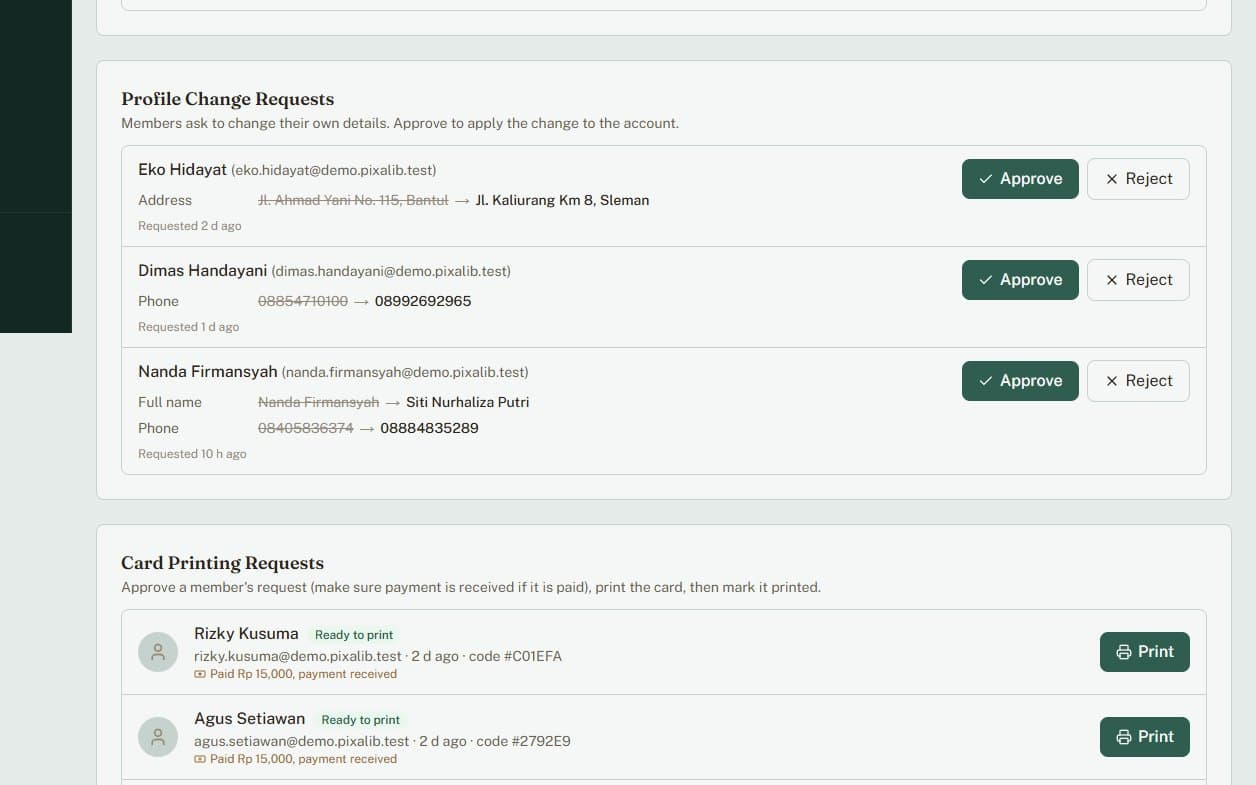
Task: Click email nanda.firmansyah@demo.pixalib.test
Action: click(x=405, y=373)
